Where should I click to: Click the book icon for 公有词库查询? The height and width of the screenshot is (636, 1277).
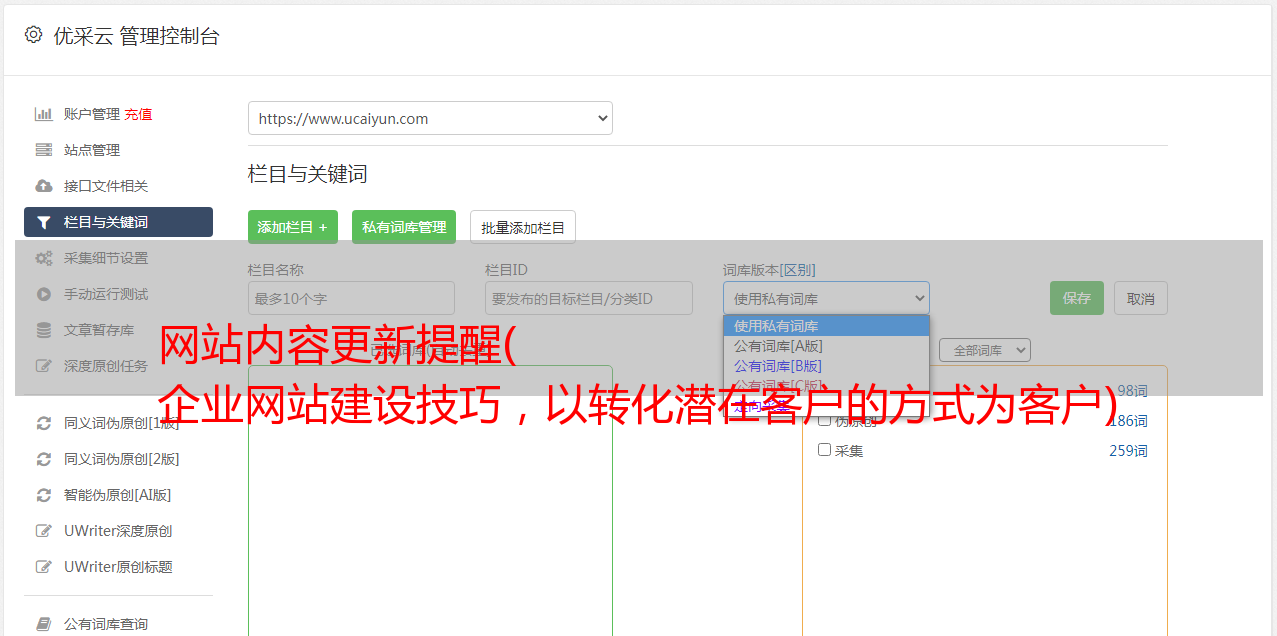coord(43,624)
